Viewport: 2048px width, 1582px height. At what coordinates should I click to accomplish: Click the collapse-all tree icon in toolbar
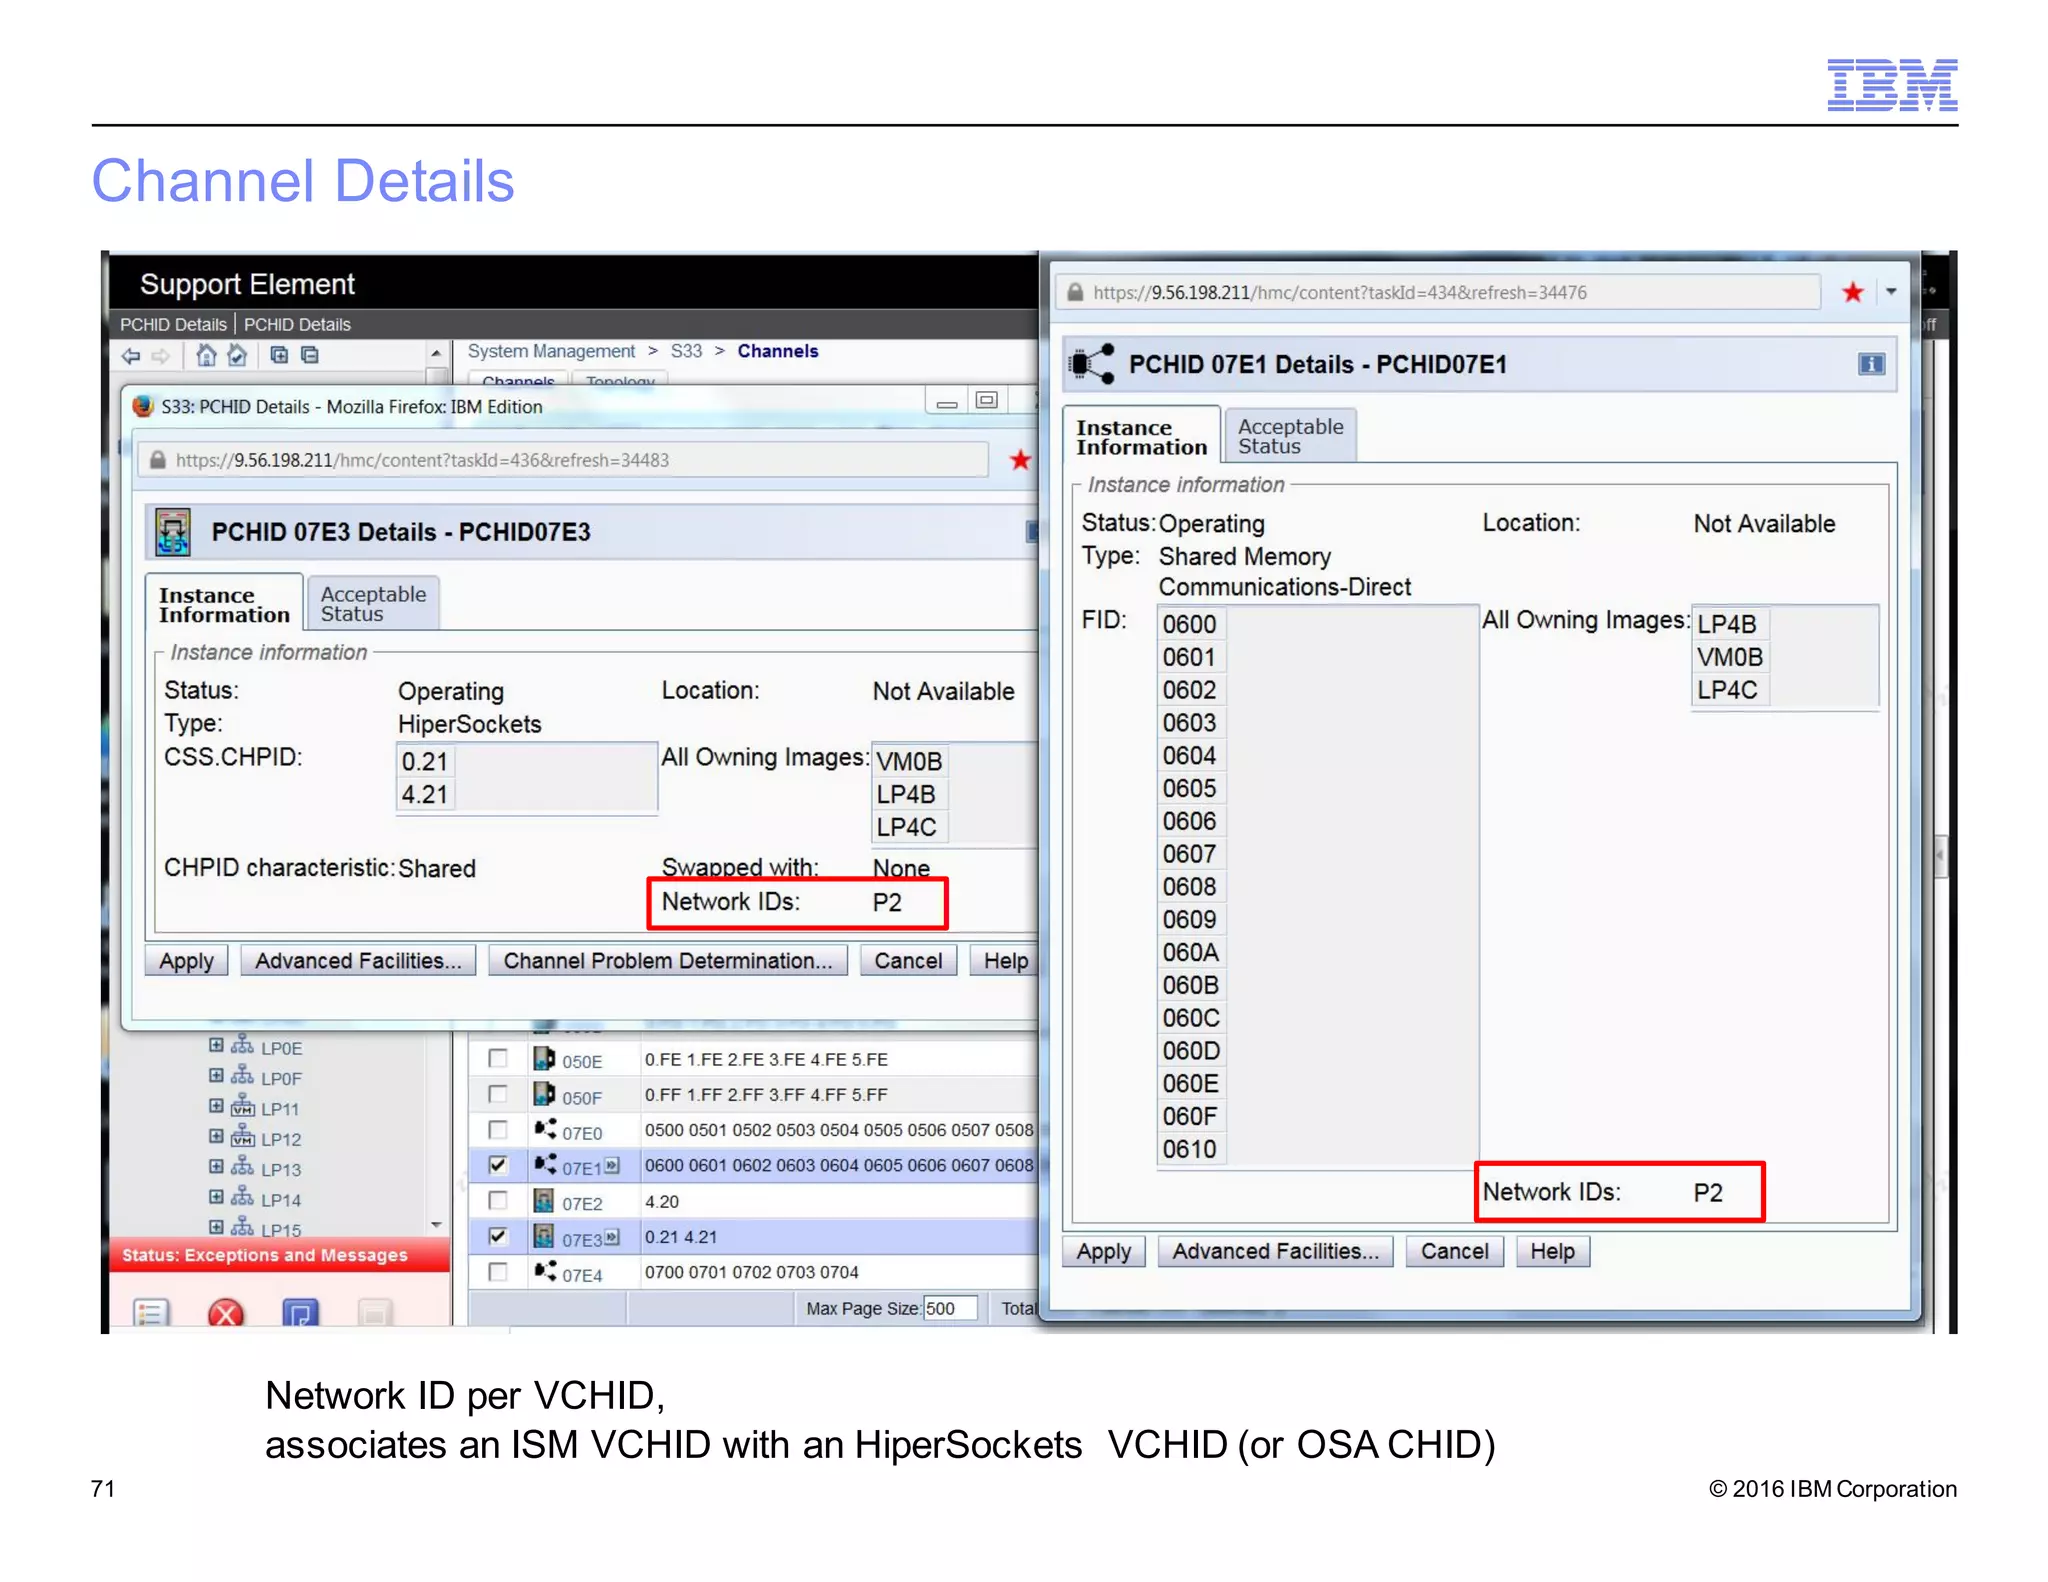point(310,355)
